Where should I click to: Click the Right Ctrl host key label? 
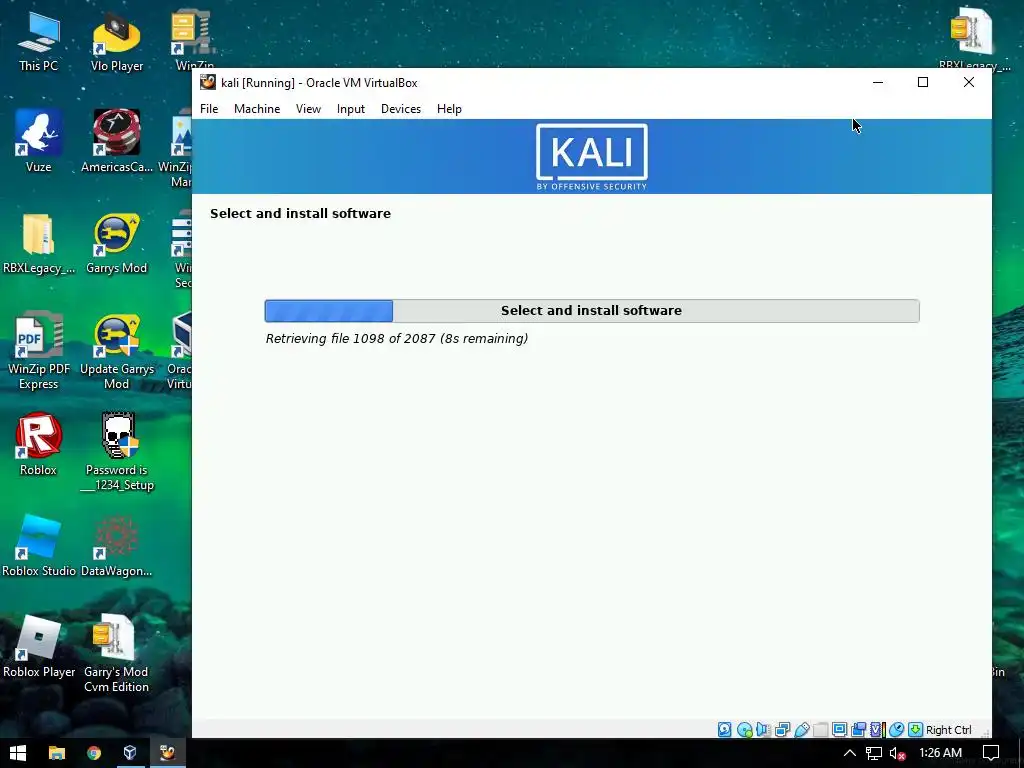pyautogui.click(x=948, y=730)
